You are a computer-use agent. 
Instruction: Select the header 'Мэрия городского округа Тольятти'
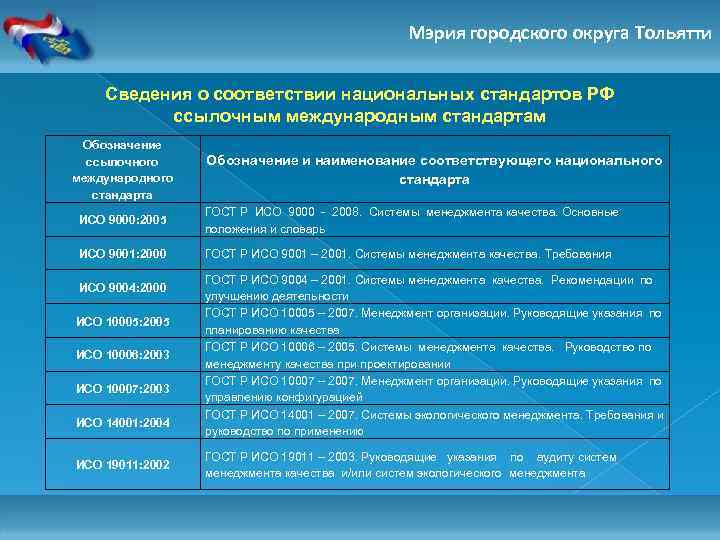coord(560,34)
